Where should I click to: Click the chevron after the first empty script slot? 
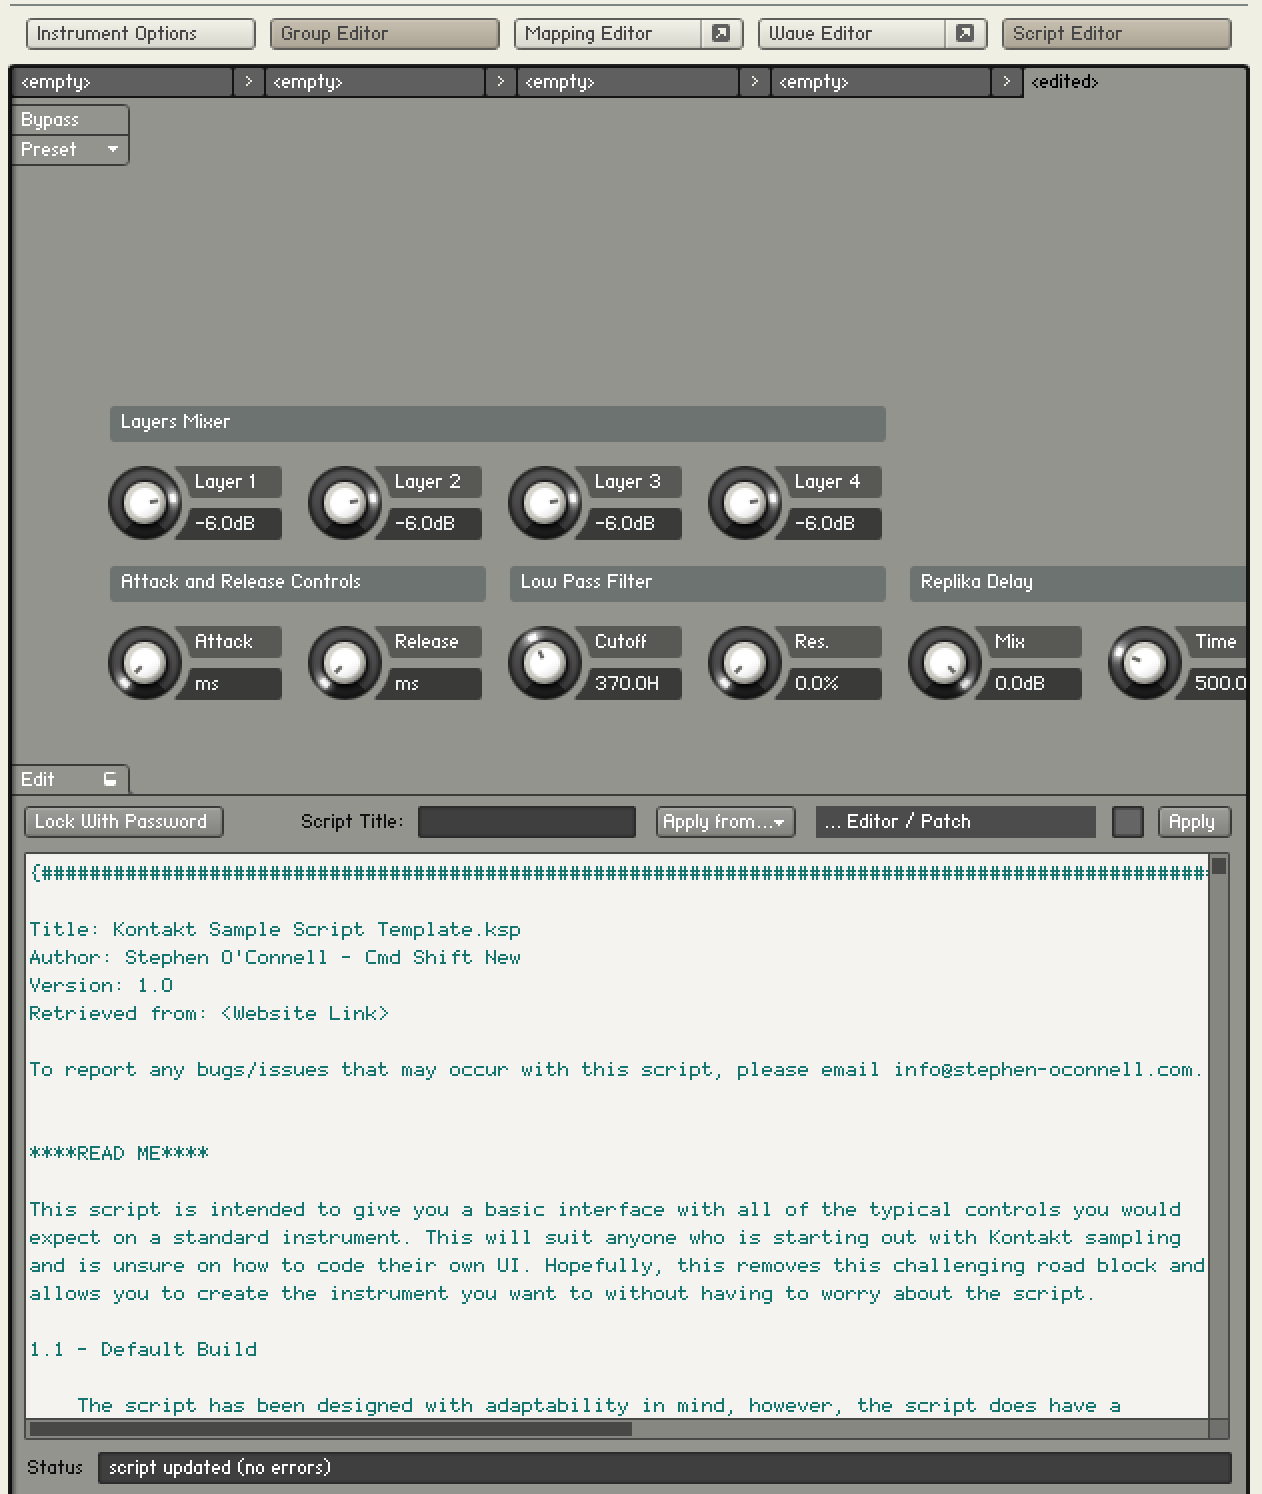pos(248,82)
